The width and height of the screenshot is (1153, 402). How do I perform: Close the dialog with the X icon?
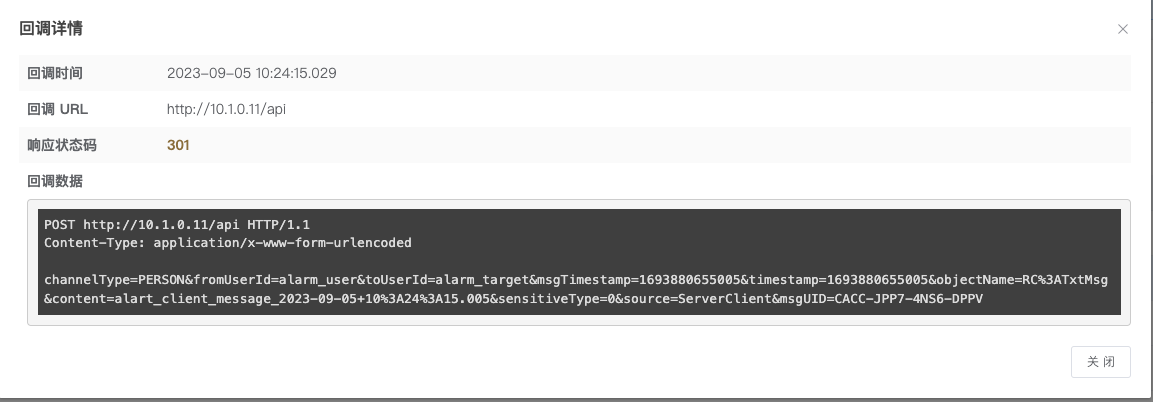1123,30
